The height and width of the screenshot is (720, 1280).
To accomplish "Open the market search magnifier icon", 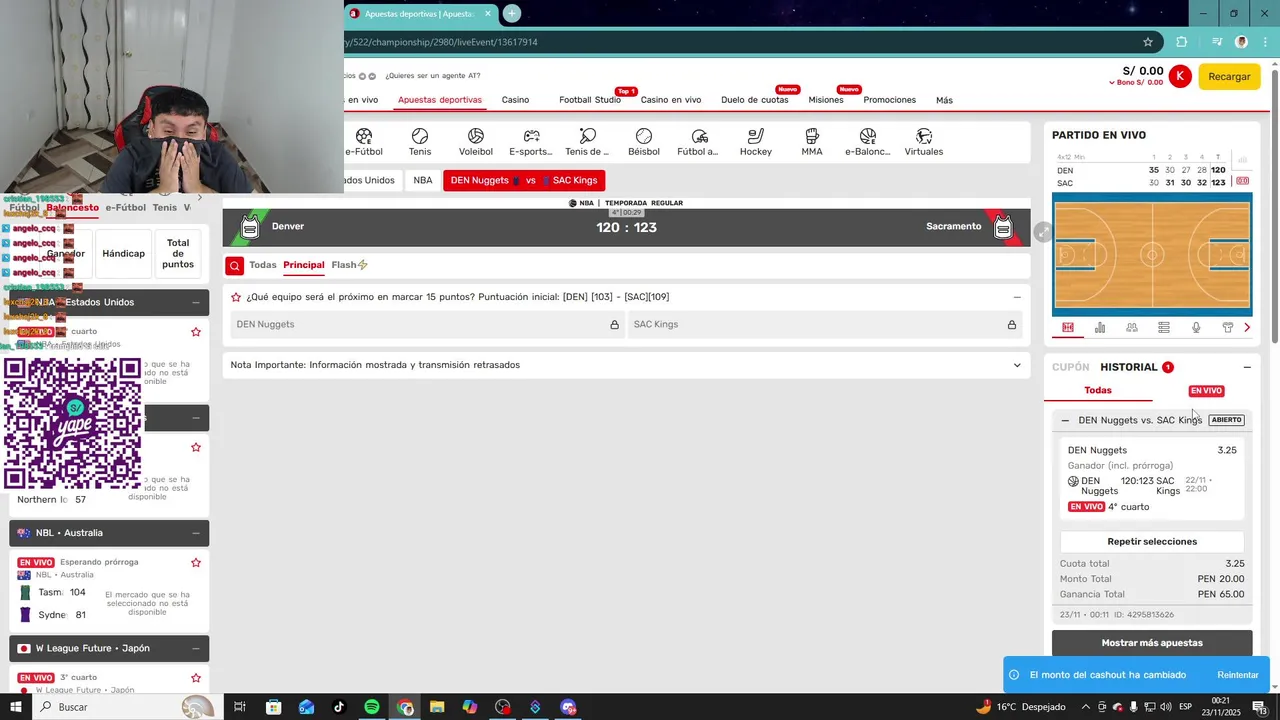I will [234, 265].
